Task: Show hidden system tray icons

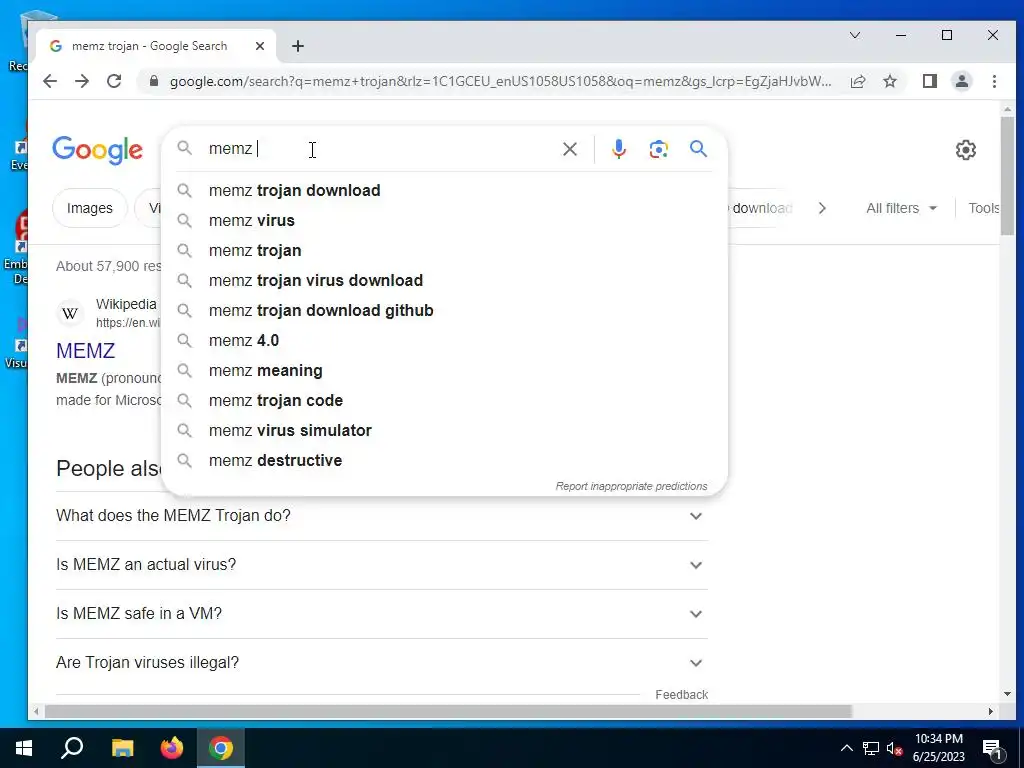Action: click(x=846, y=748)
